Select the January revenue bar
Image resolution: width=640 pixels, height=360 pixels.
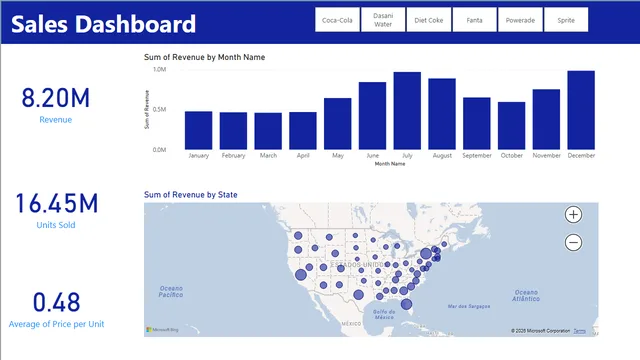(x=198, y=130)
